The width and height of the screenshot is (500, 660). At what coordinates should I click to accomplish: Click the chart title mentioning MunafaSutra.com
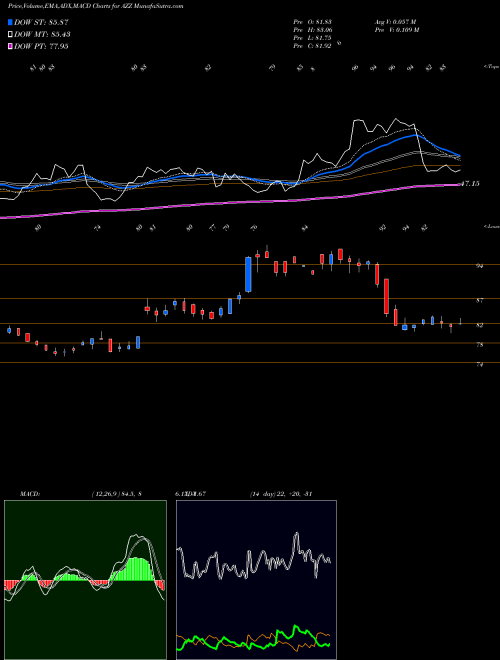(96, 7)
